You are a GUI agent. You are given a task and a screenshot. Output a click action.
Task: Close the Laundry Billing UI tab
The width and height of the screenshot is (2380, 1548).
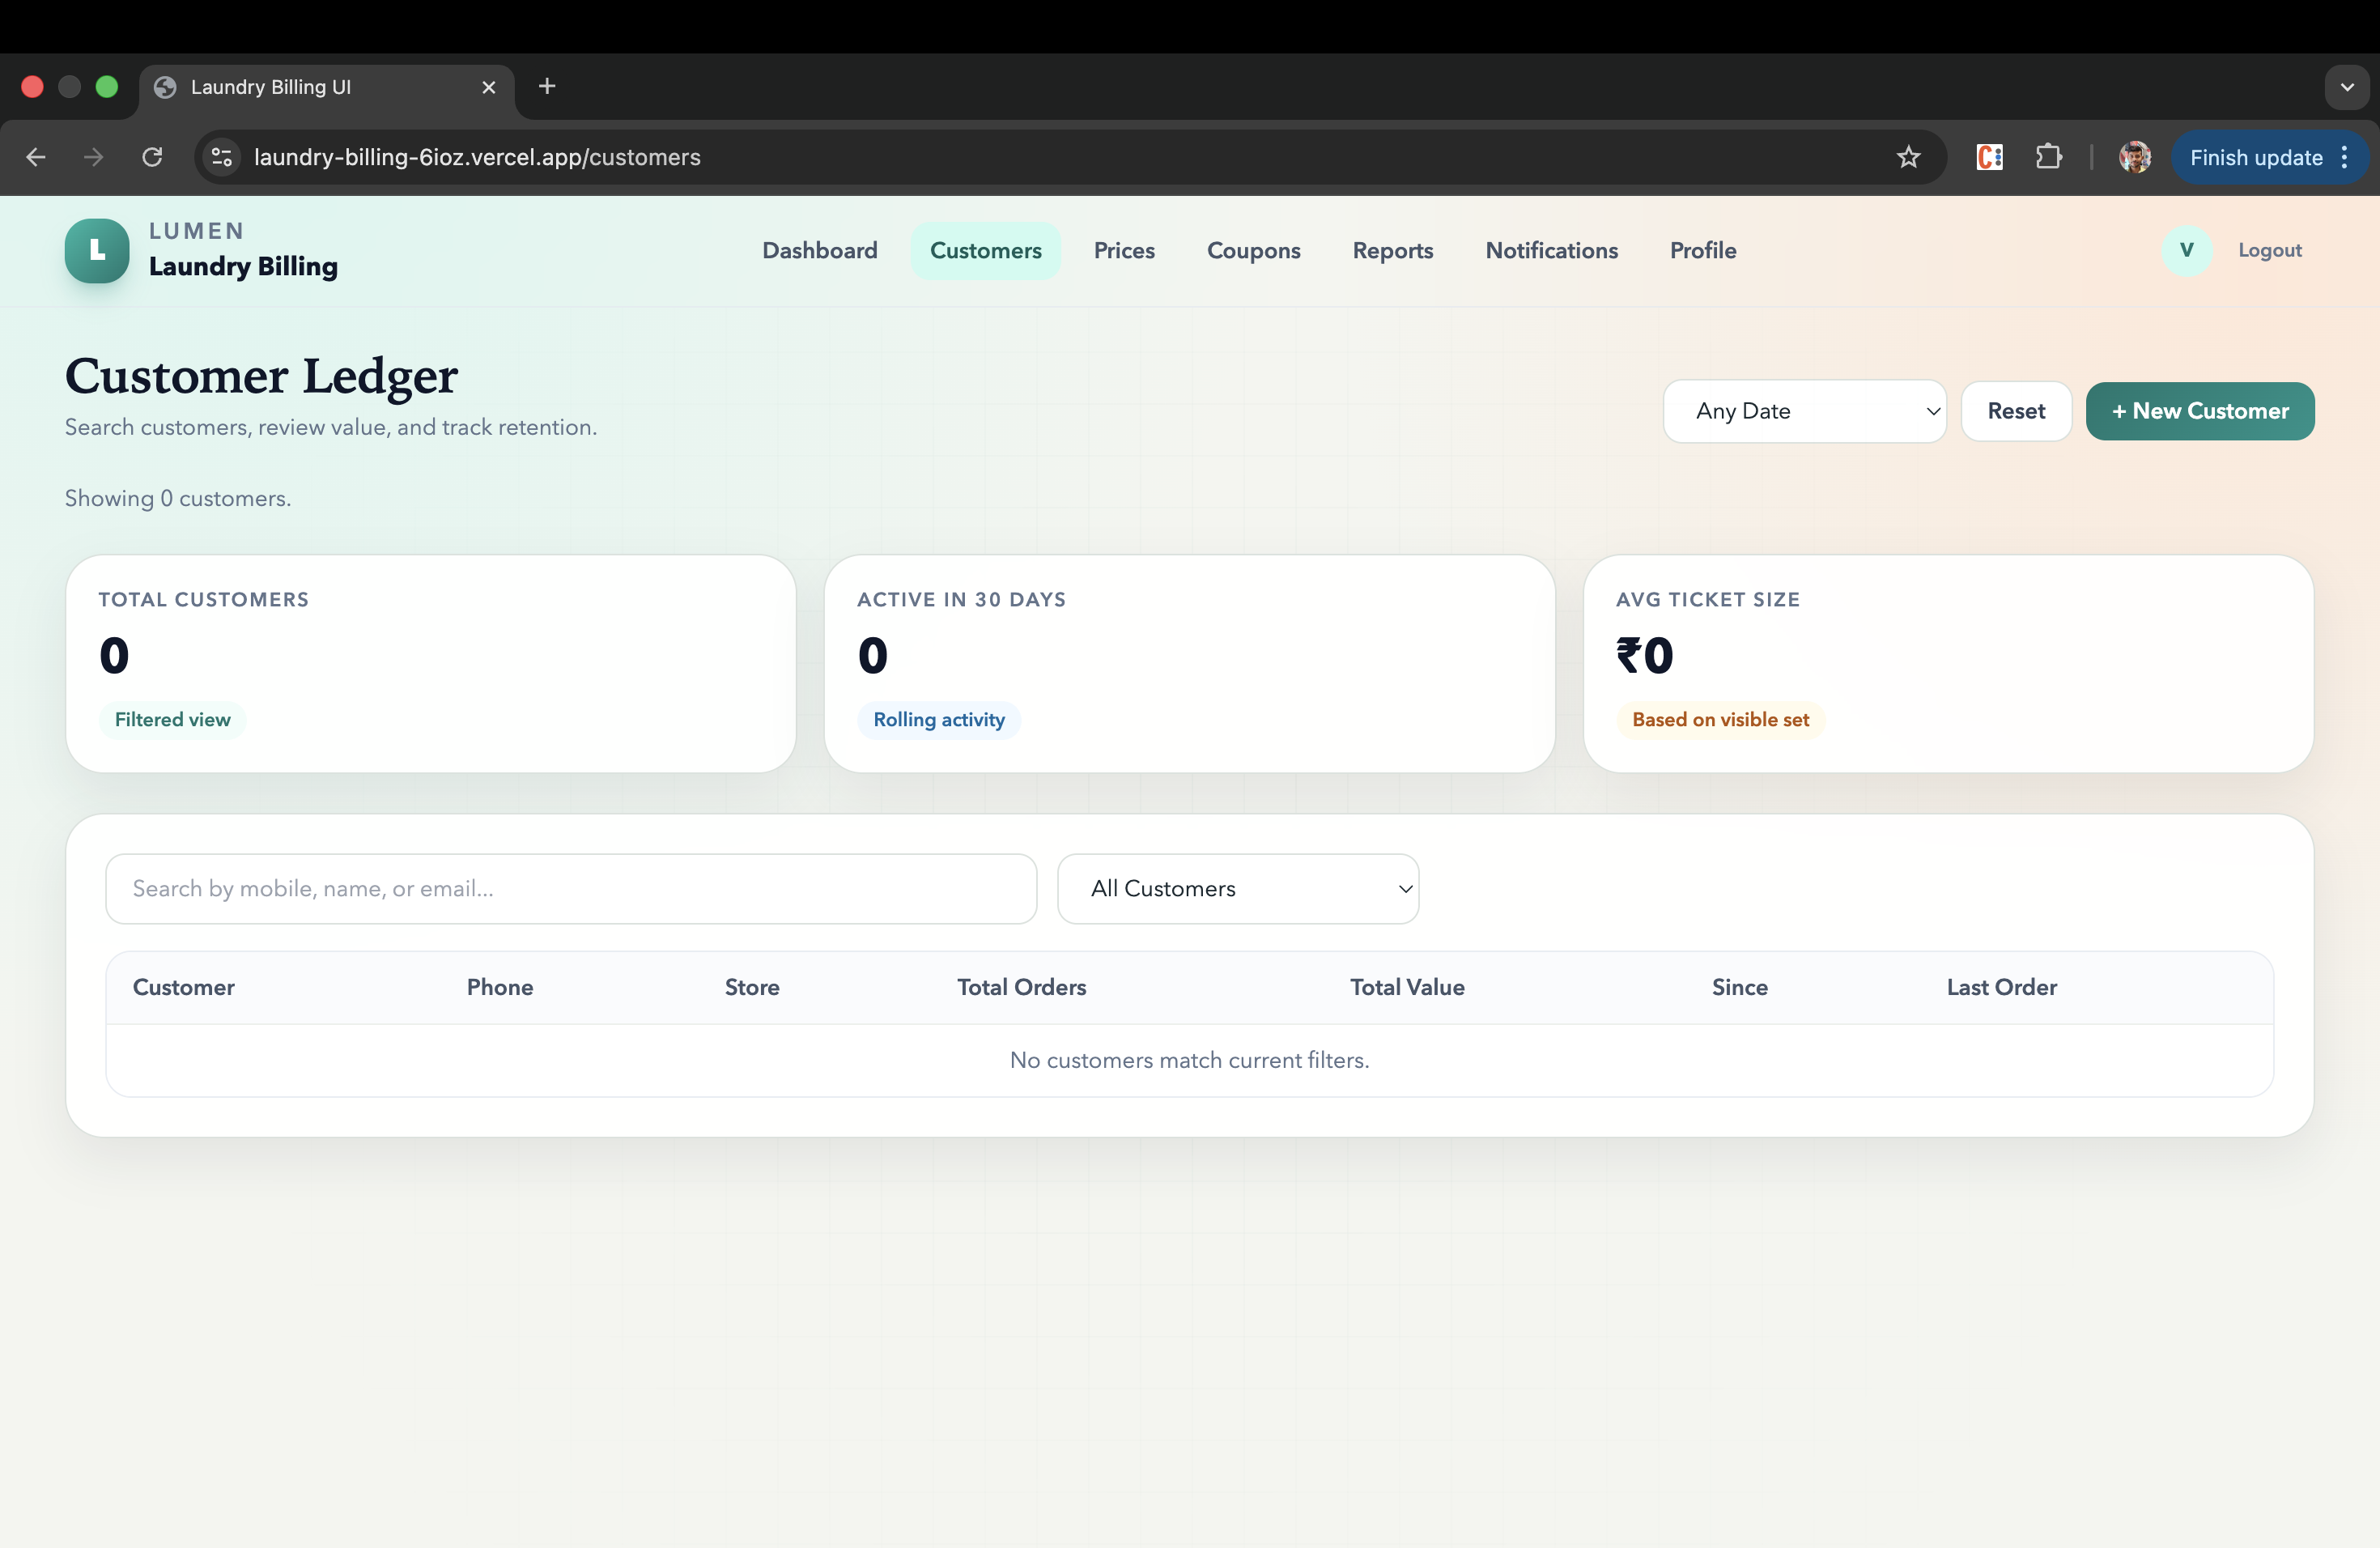[x=489, y=88]
